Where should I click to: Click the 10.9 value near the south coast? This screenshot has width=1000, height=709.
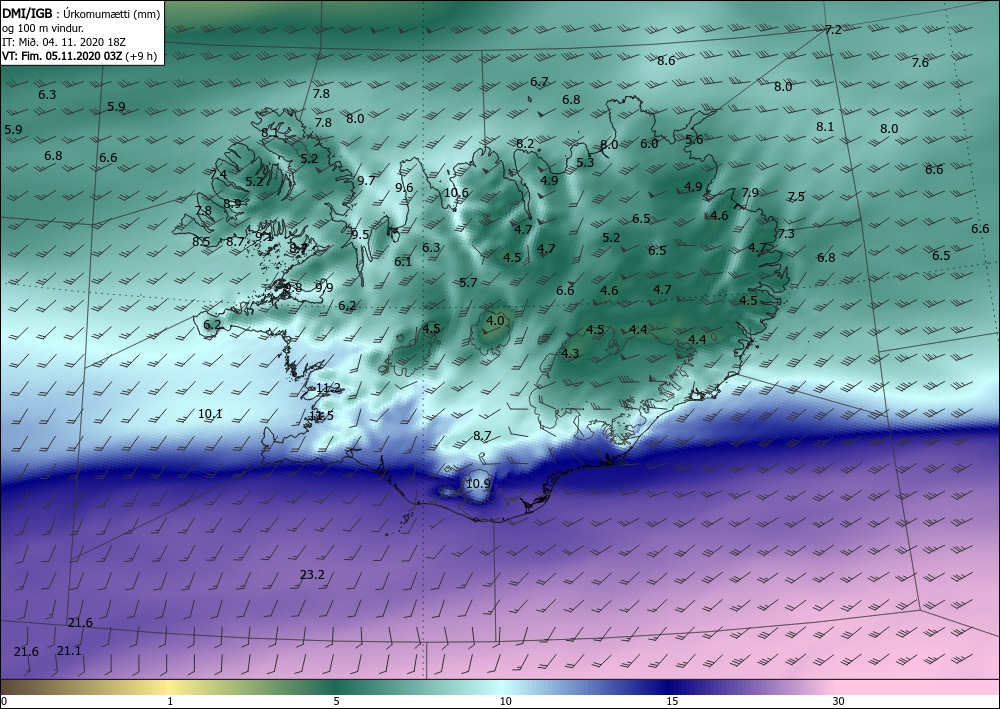[478, 483]
